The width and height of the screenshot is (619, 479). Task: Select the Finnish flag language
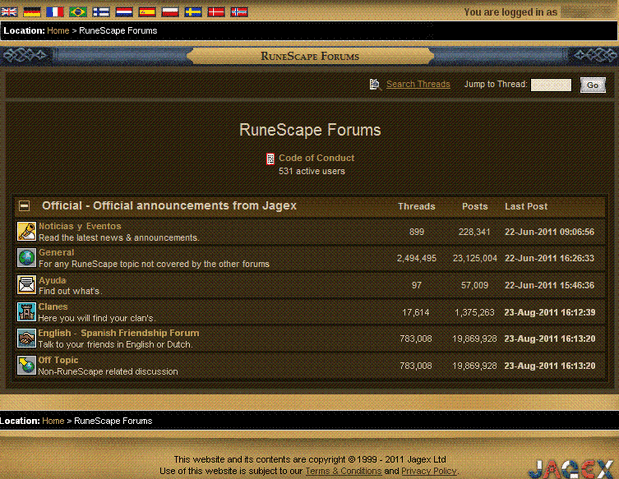tap(101, 12)
